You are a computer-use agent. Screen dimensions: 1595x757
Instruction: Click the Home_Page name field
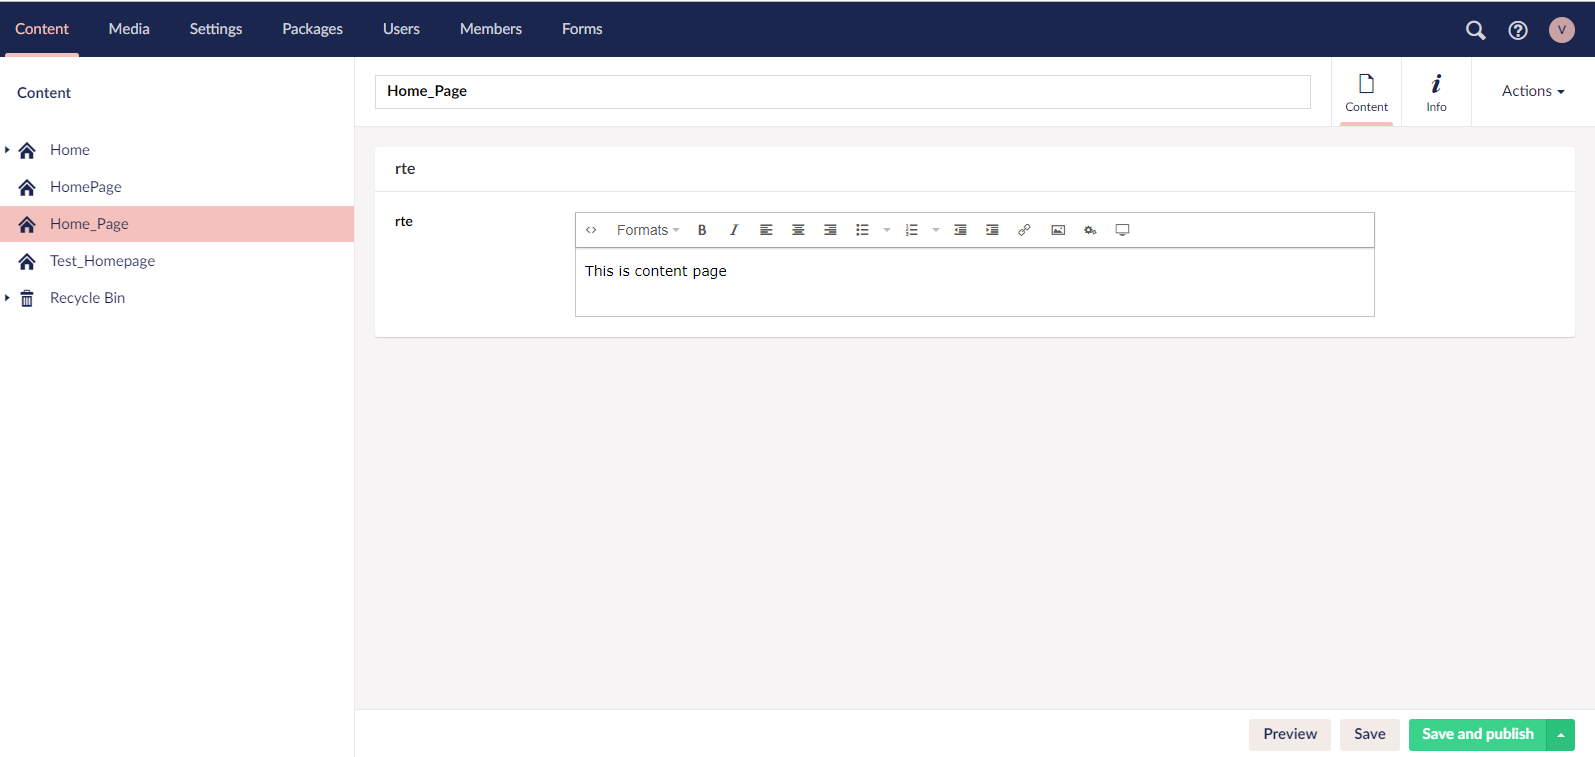pos(843,91)
